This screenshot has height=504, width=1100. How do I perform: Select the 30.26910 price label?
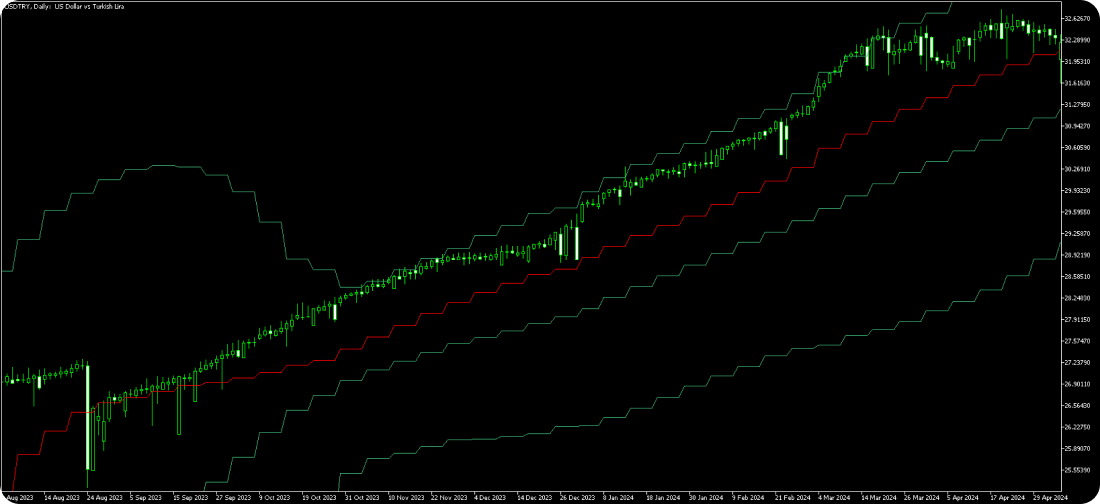pos(1079,169)
